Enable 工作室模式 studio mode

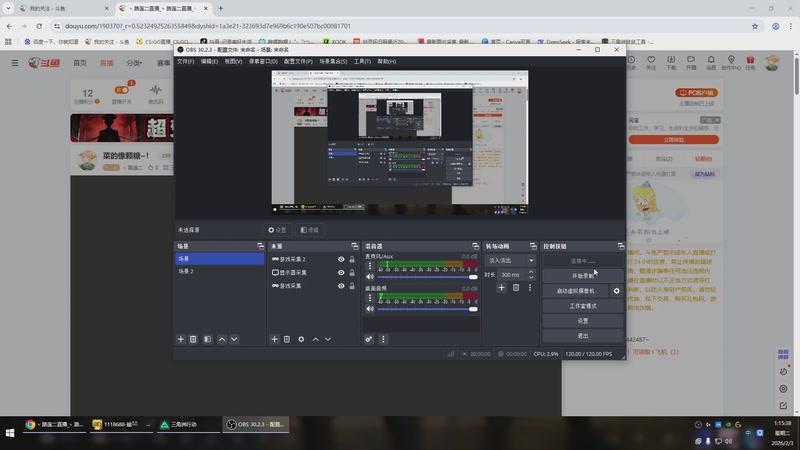583,306
